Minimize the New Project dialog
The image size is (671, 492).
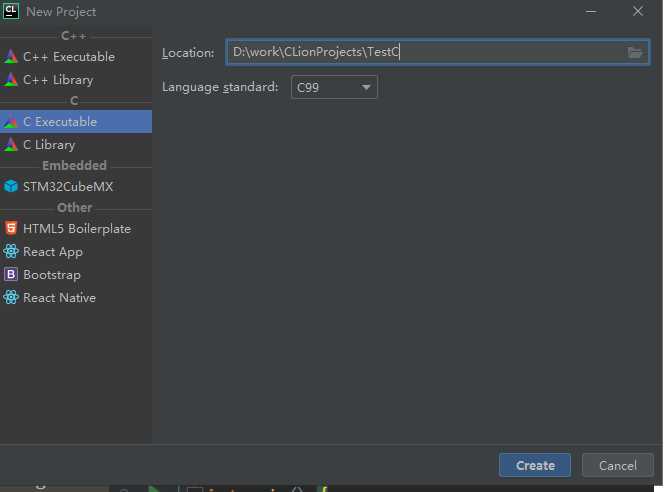[591, 12]
